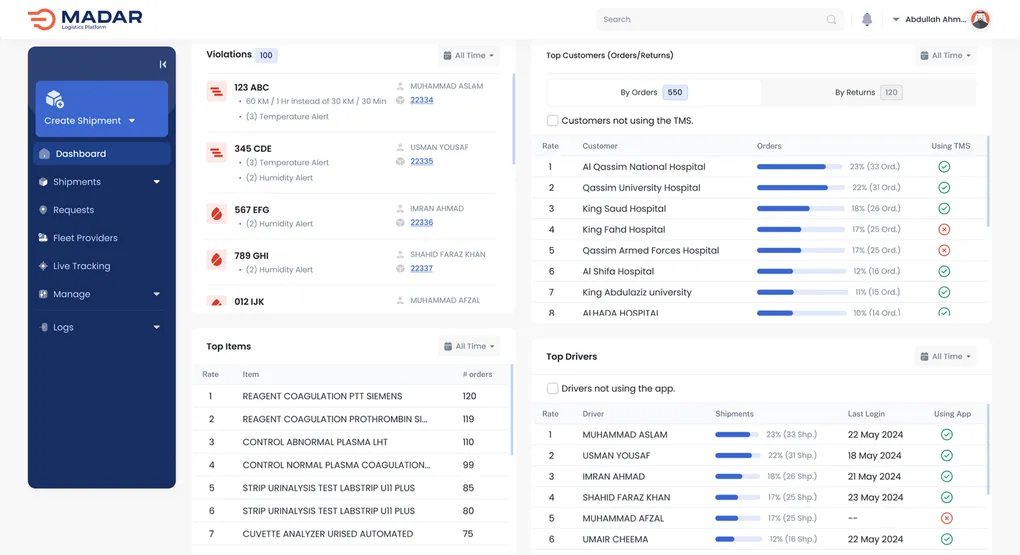Check 'Customers not using the TMS' box
The width and height of the screenshot is (1020, 555).
pyautogui.click(x=553, y=121)
